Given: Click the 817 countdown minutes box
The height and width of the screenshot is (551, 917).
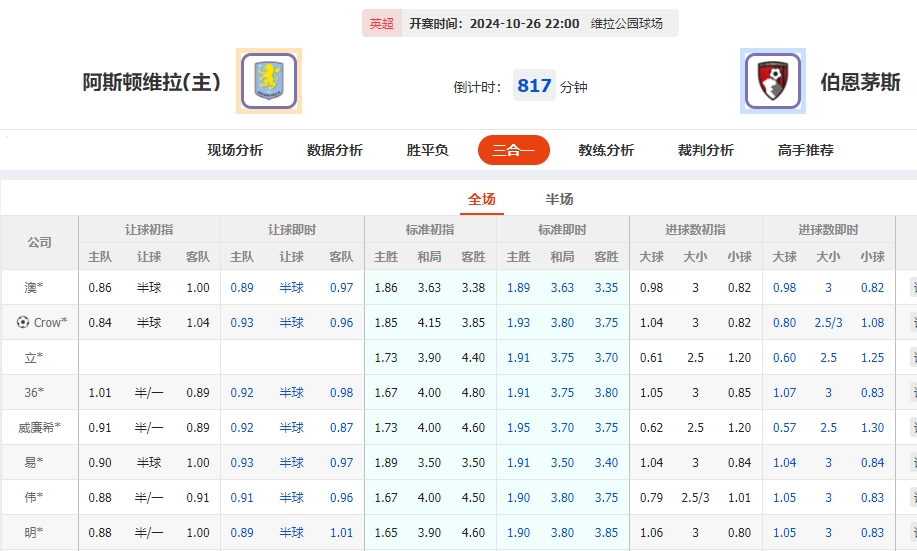Looking at the screenshot, I should tap(534, 86).
